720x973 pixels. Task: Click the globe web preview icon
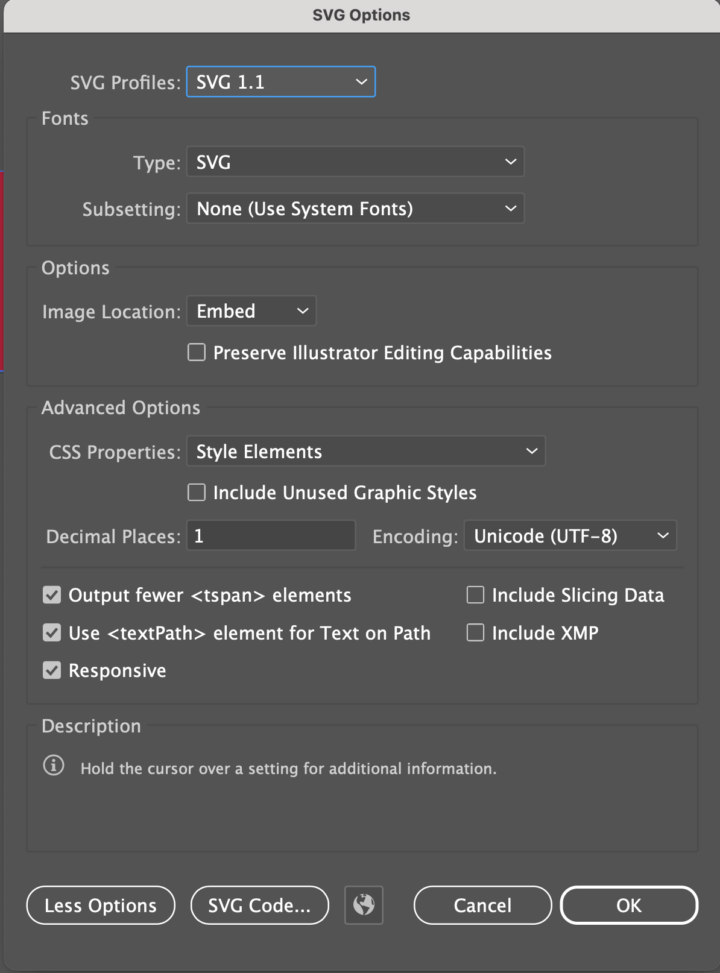tap(363, 905)
